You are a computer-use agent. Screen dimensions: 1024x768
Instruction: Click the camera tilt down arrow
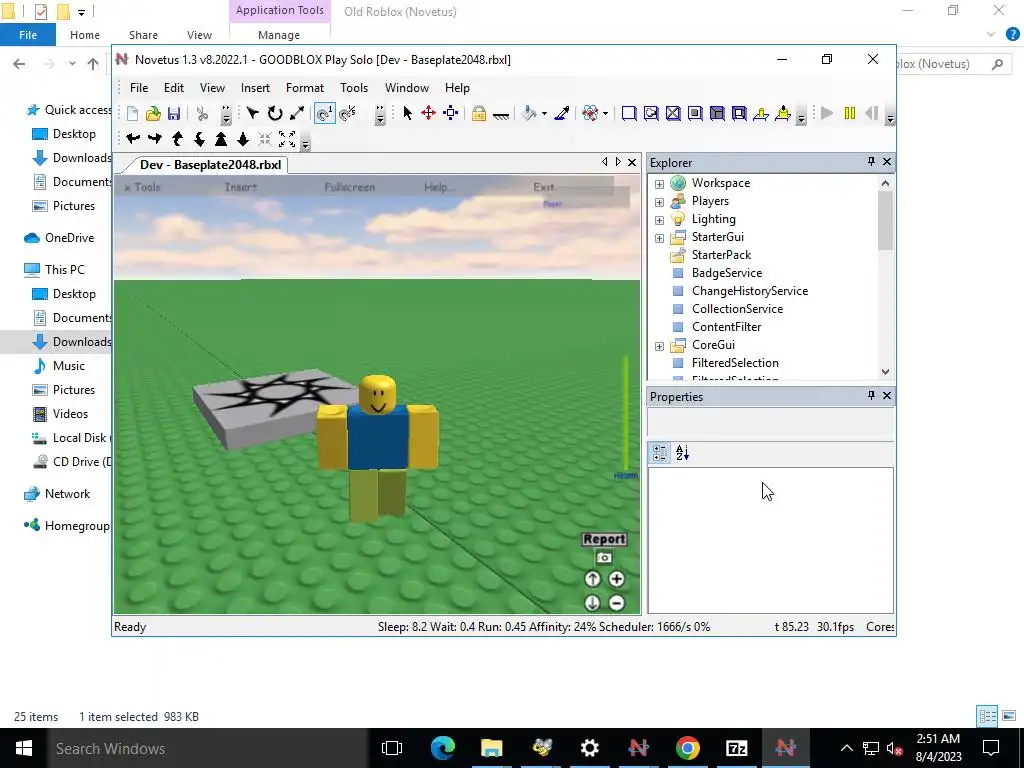point(199,138)
